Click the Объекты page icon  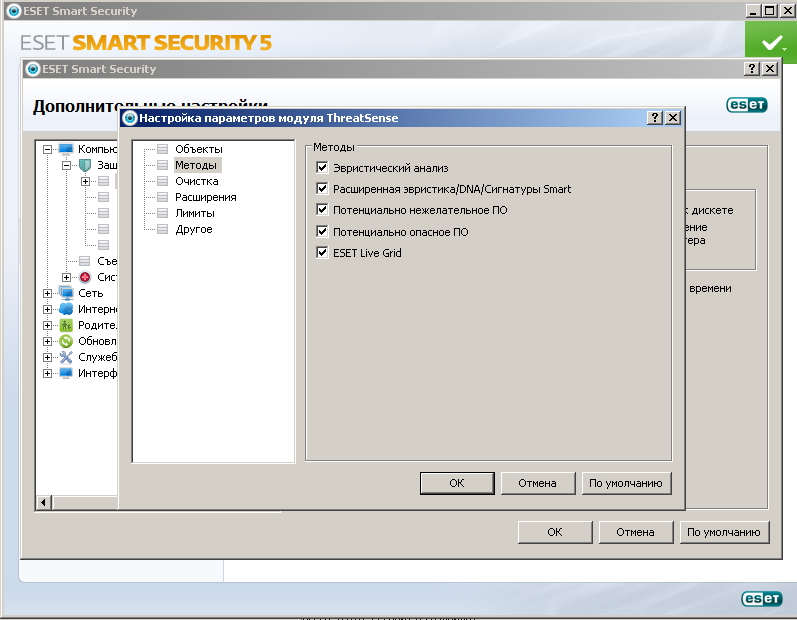pyautogui.click(x=162, y=149)
